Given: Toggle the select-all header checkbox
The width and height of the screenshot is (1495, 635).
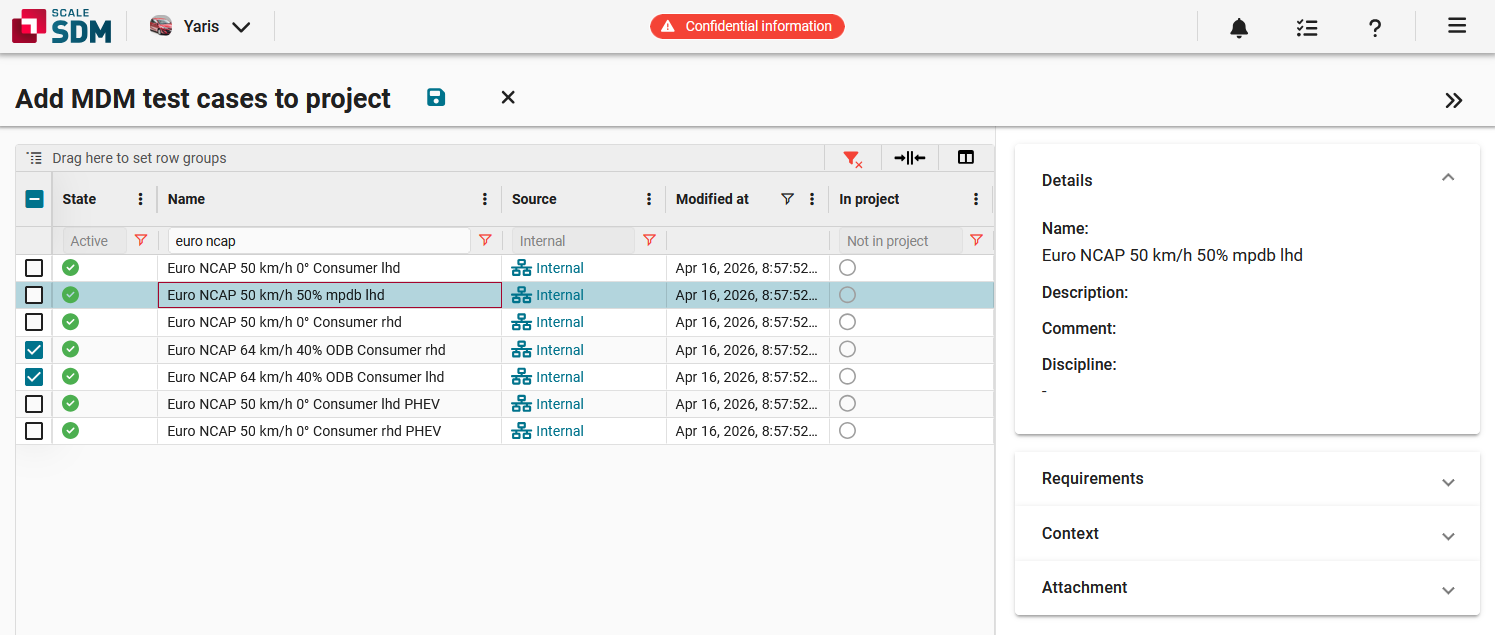Looking at the screenshot, I should [x=34, y=199].
